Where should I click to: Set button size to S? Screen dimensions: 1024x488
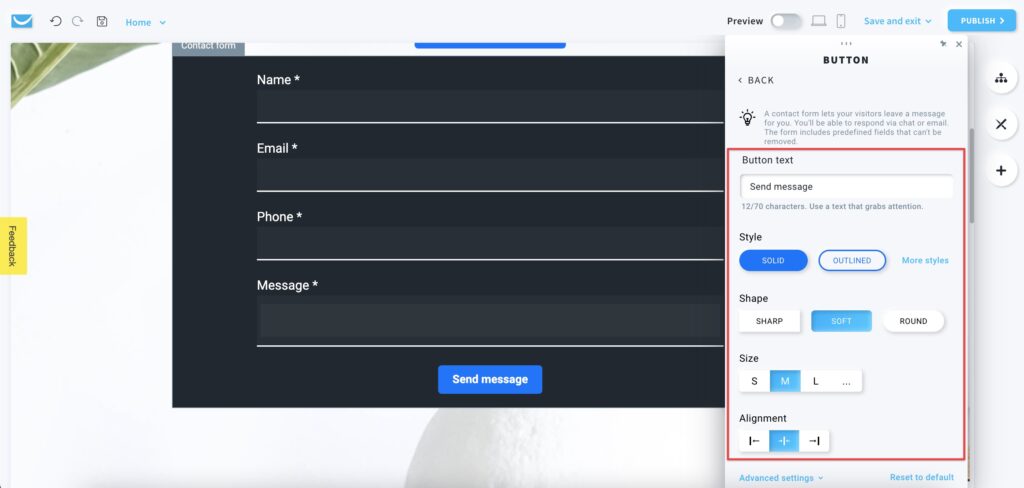click(x=754, y=382)
